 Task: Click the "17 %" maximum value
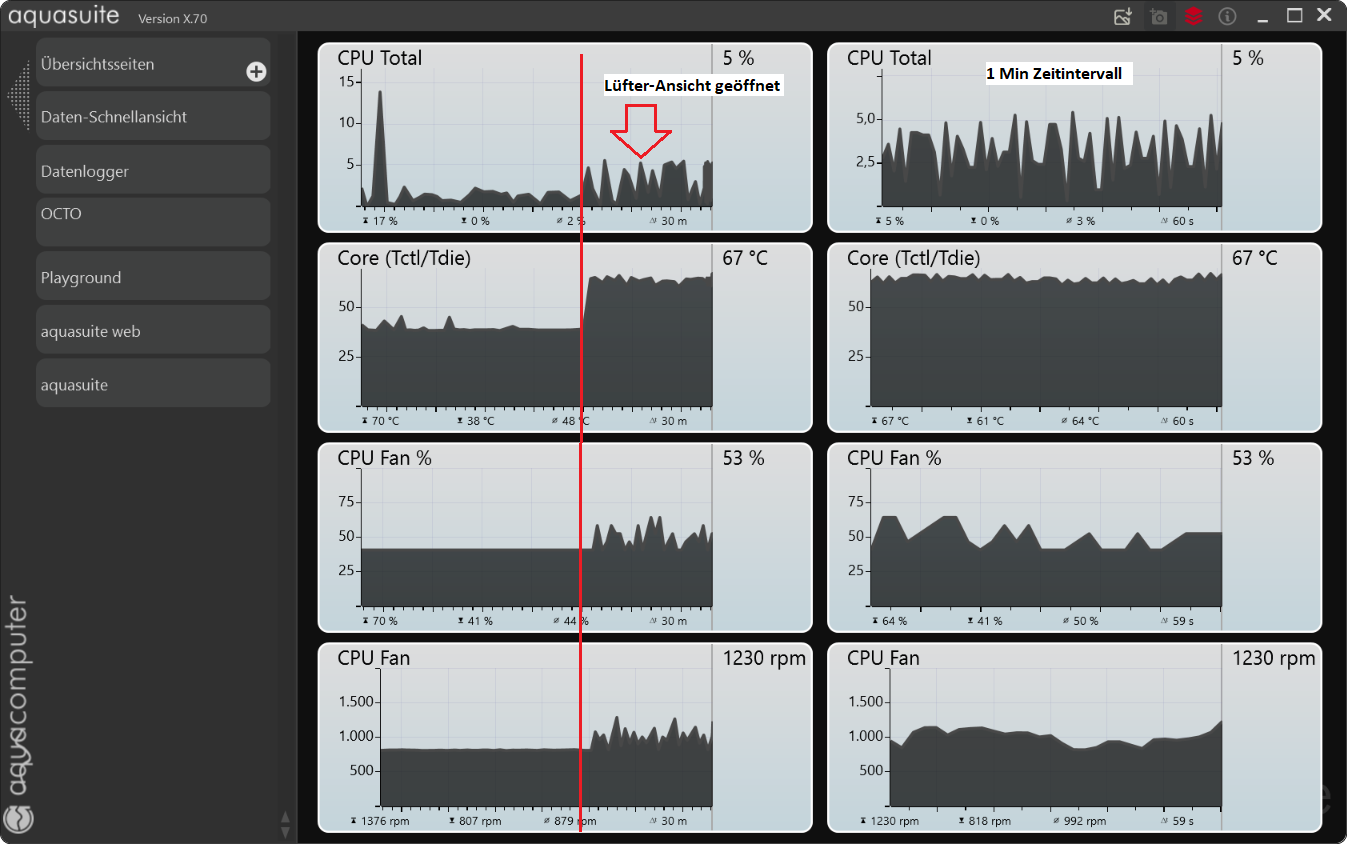pyautogui.click(x=385, y=221)
